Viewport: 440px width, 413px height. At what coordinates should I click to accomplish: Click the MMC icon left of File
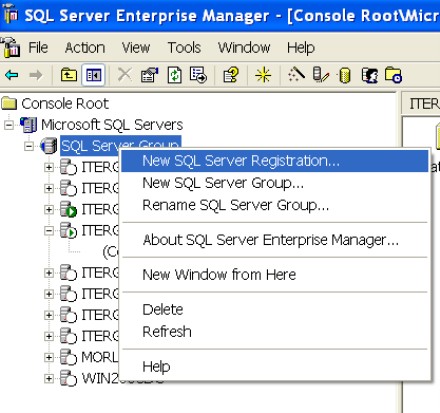point(10,47)
